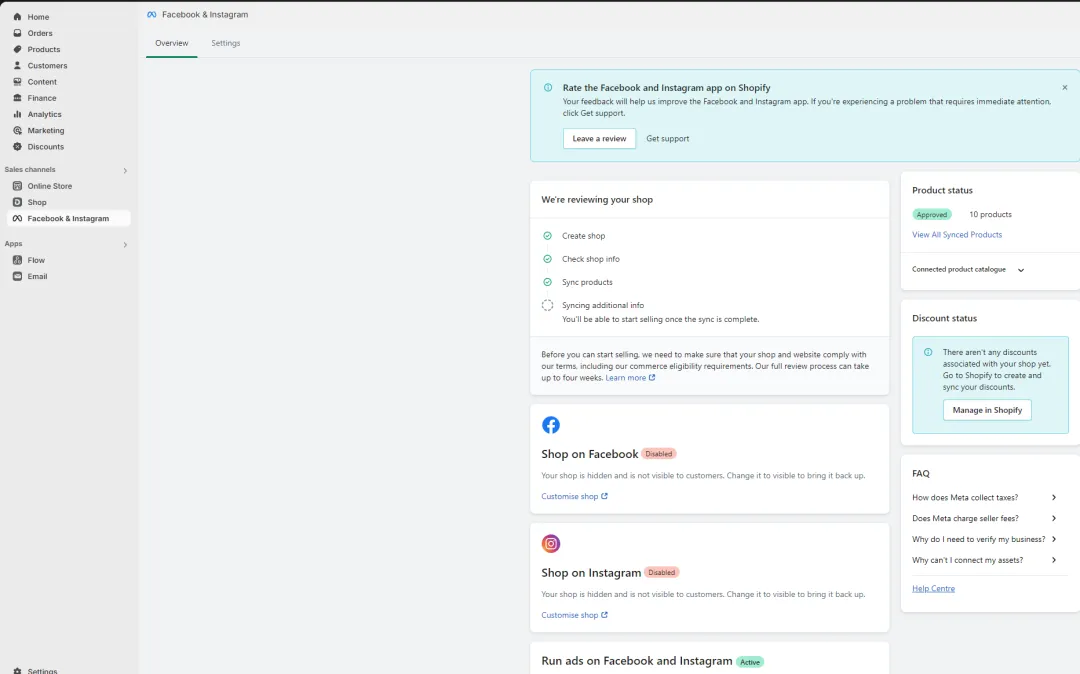Screen dimensions: 1080x674
Task: Click the Finance bank icon
Action: (17, 98)
